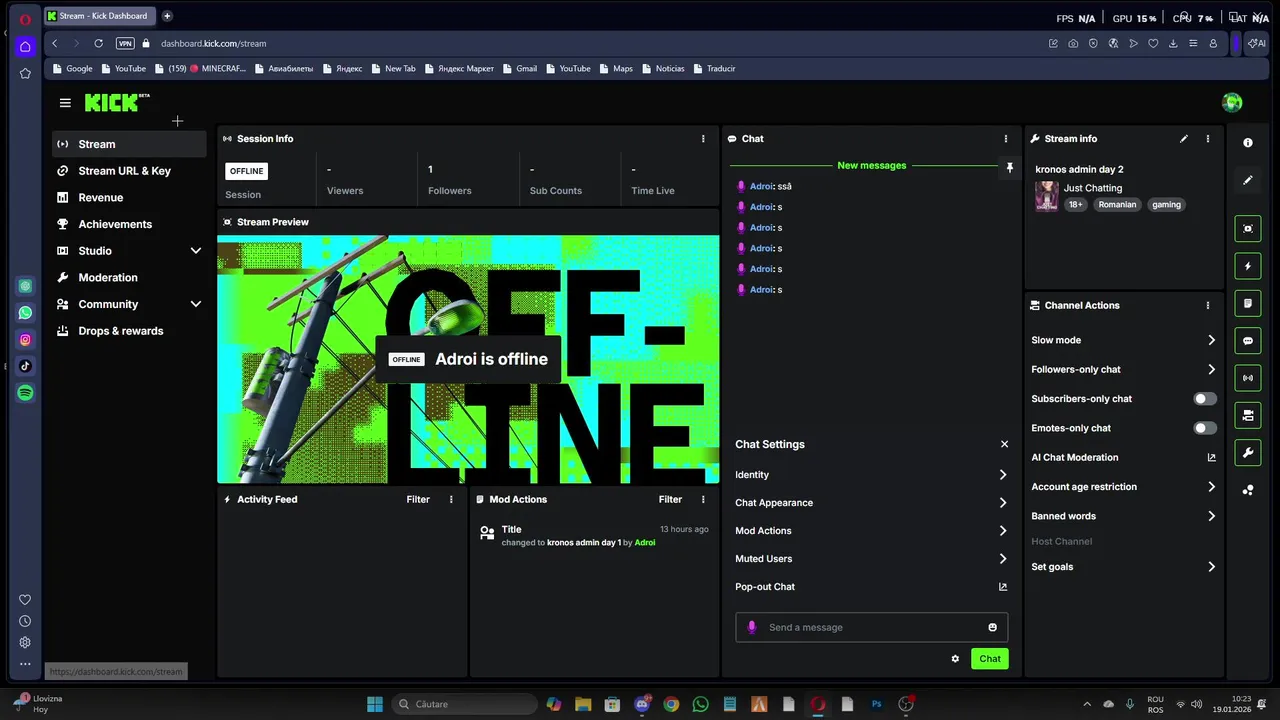Open the Kick hamburger menu
Viewport: 1280px width, 720px height.
coord(65,103)
